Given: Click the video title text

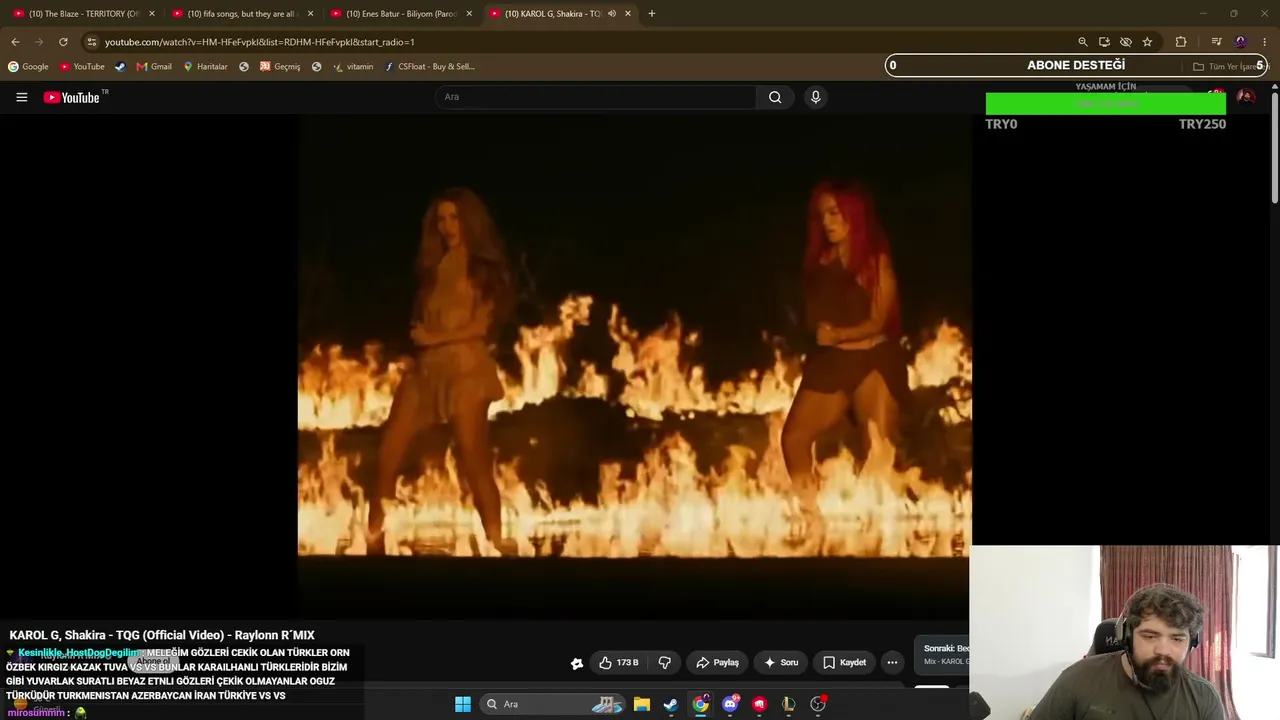Looking at the screenshot, I should point(162,635).
